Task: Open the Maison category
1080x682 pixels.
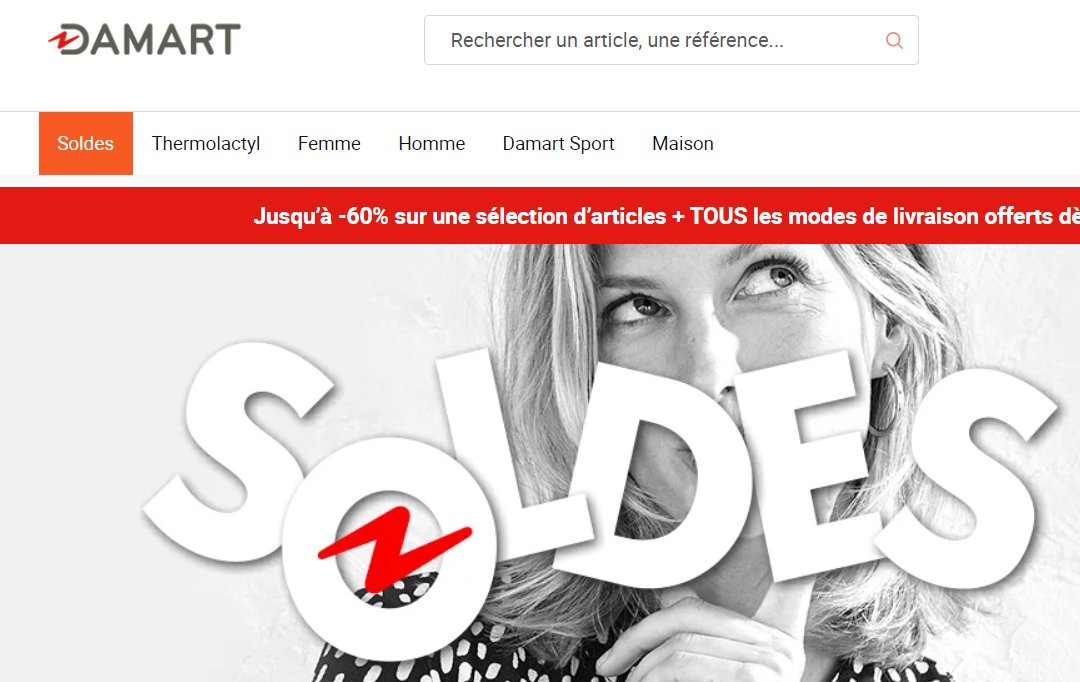Action: (x=683, y=143)
